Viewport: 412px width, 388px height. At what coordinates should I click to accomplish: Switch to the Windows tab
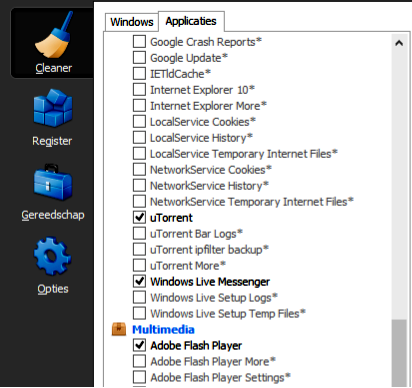coord(132,22)
